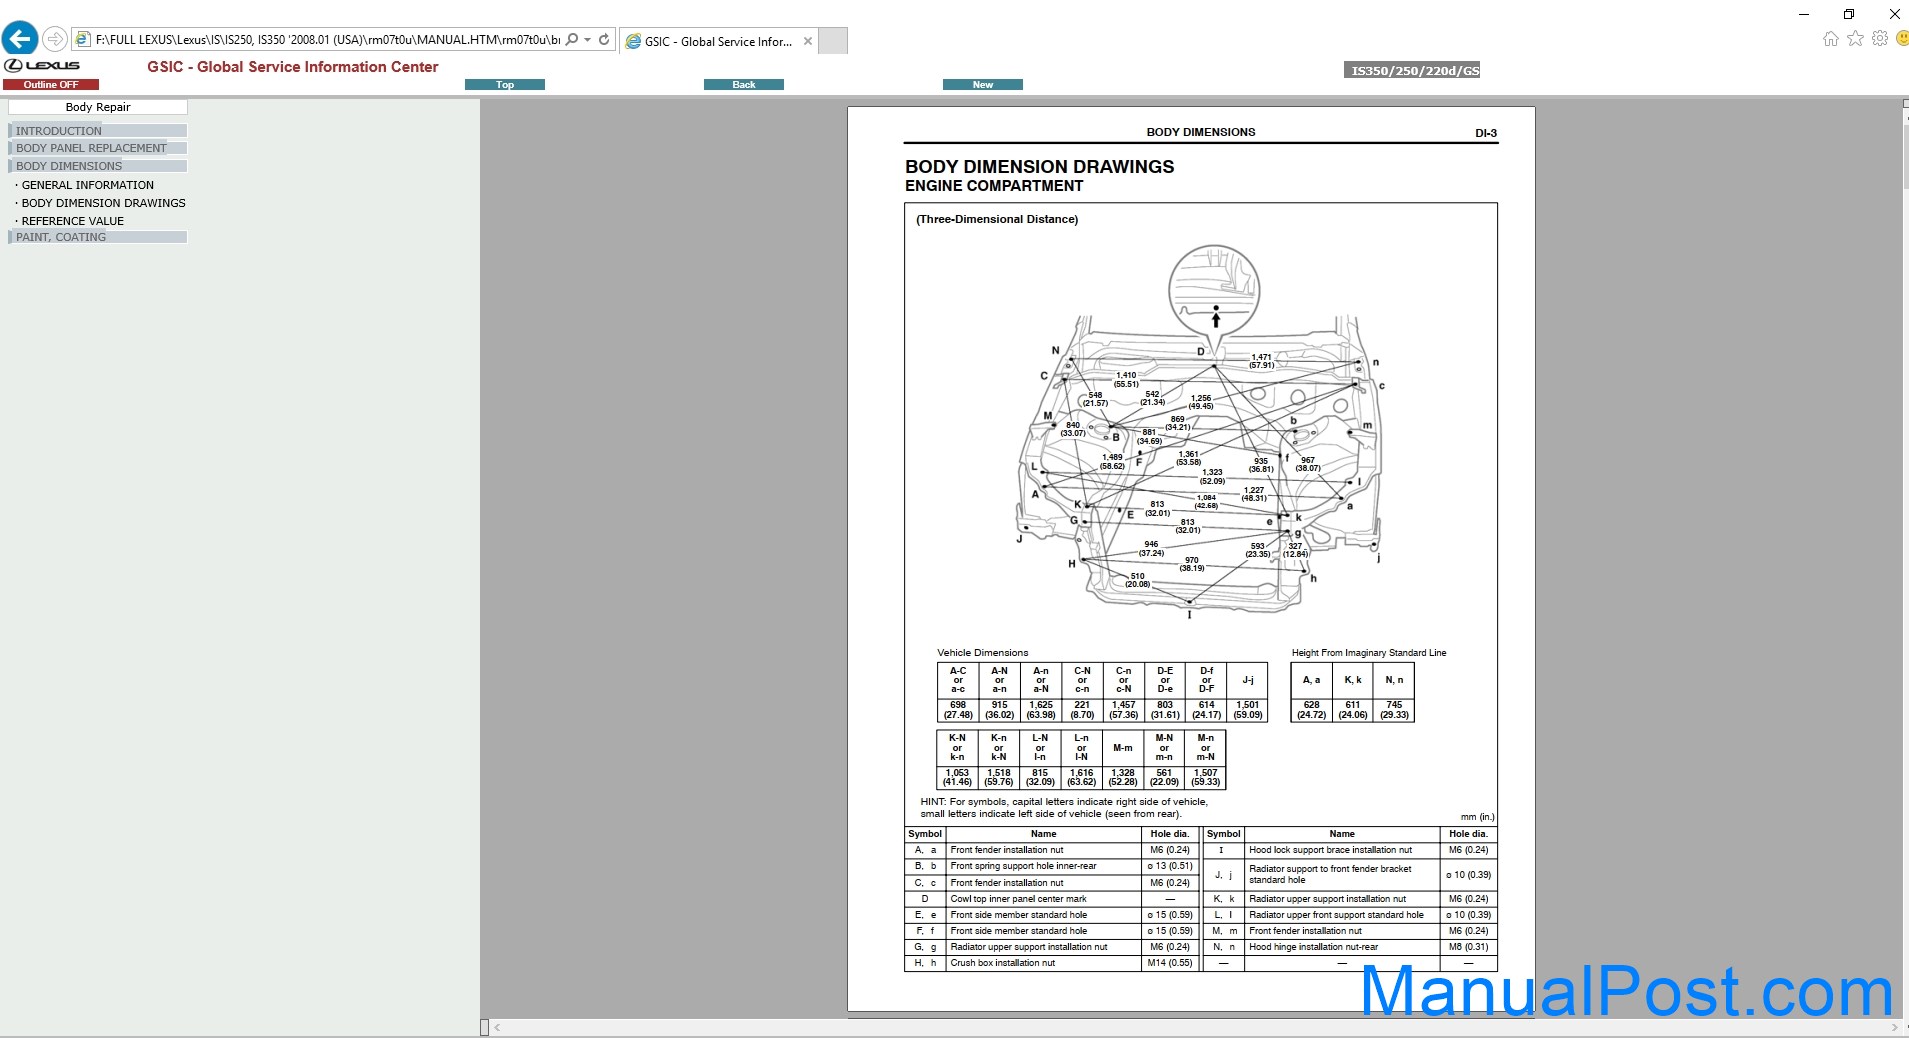Viewport: 1909px width, 1038px height.
Task: Click the M-m column header cell
Action: tap(1123, 747)
